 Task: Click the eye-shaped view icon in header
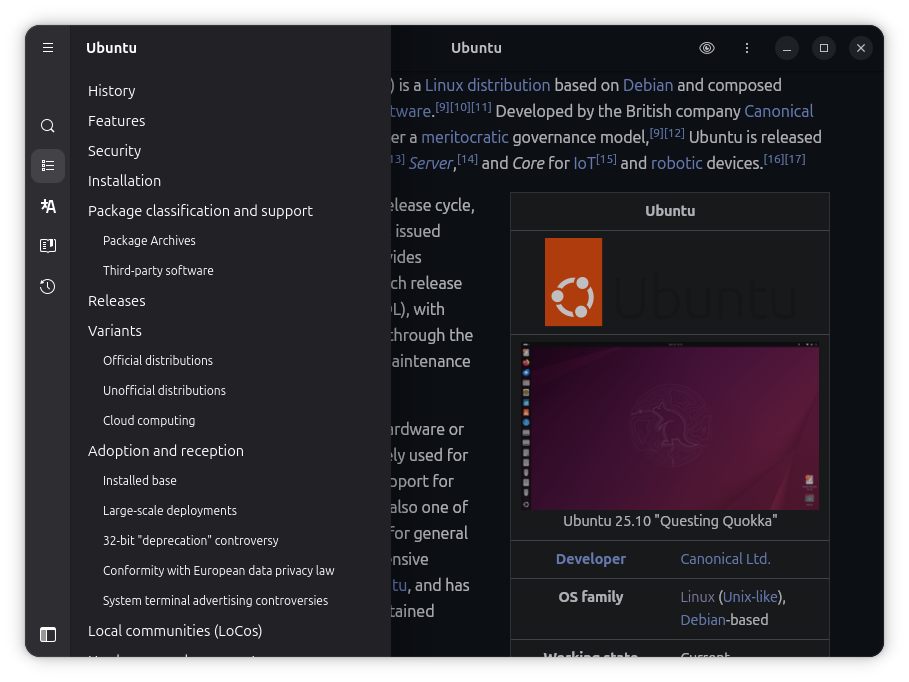point(707,48)
